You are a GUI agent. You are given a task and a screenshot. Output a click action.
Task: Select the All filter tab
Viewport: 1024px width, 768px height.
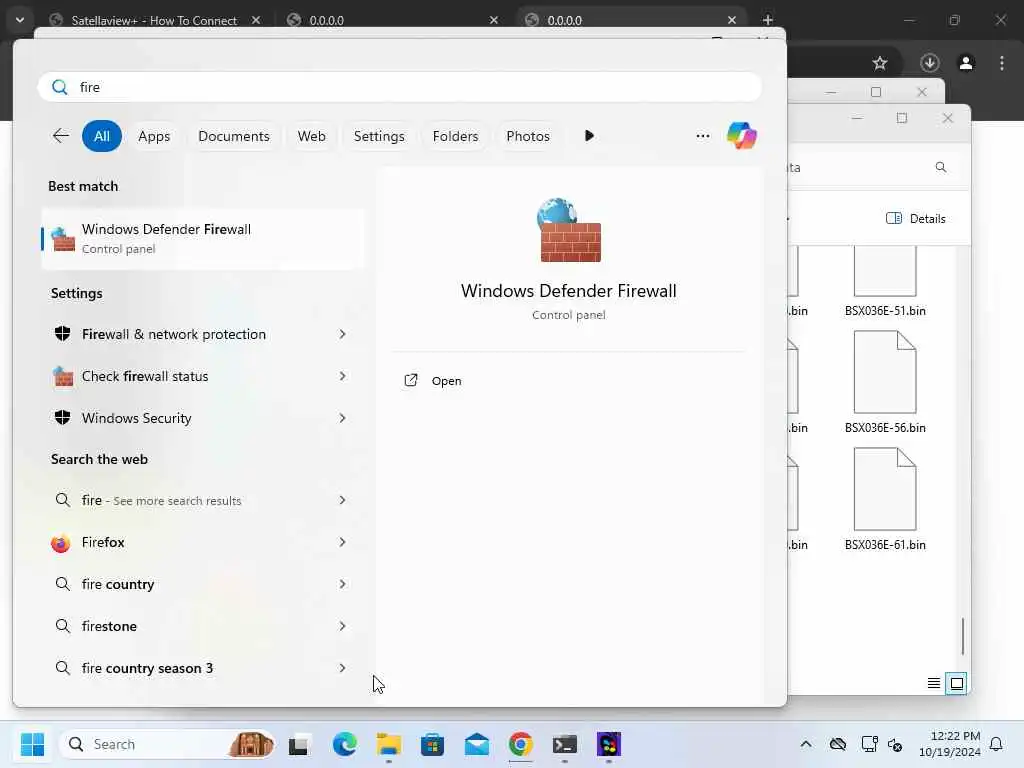tap(102, 136)
